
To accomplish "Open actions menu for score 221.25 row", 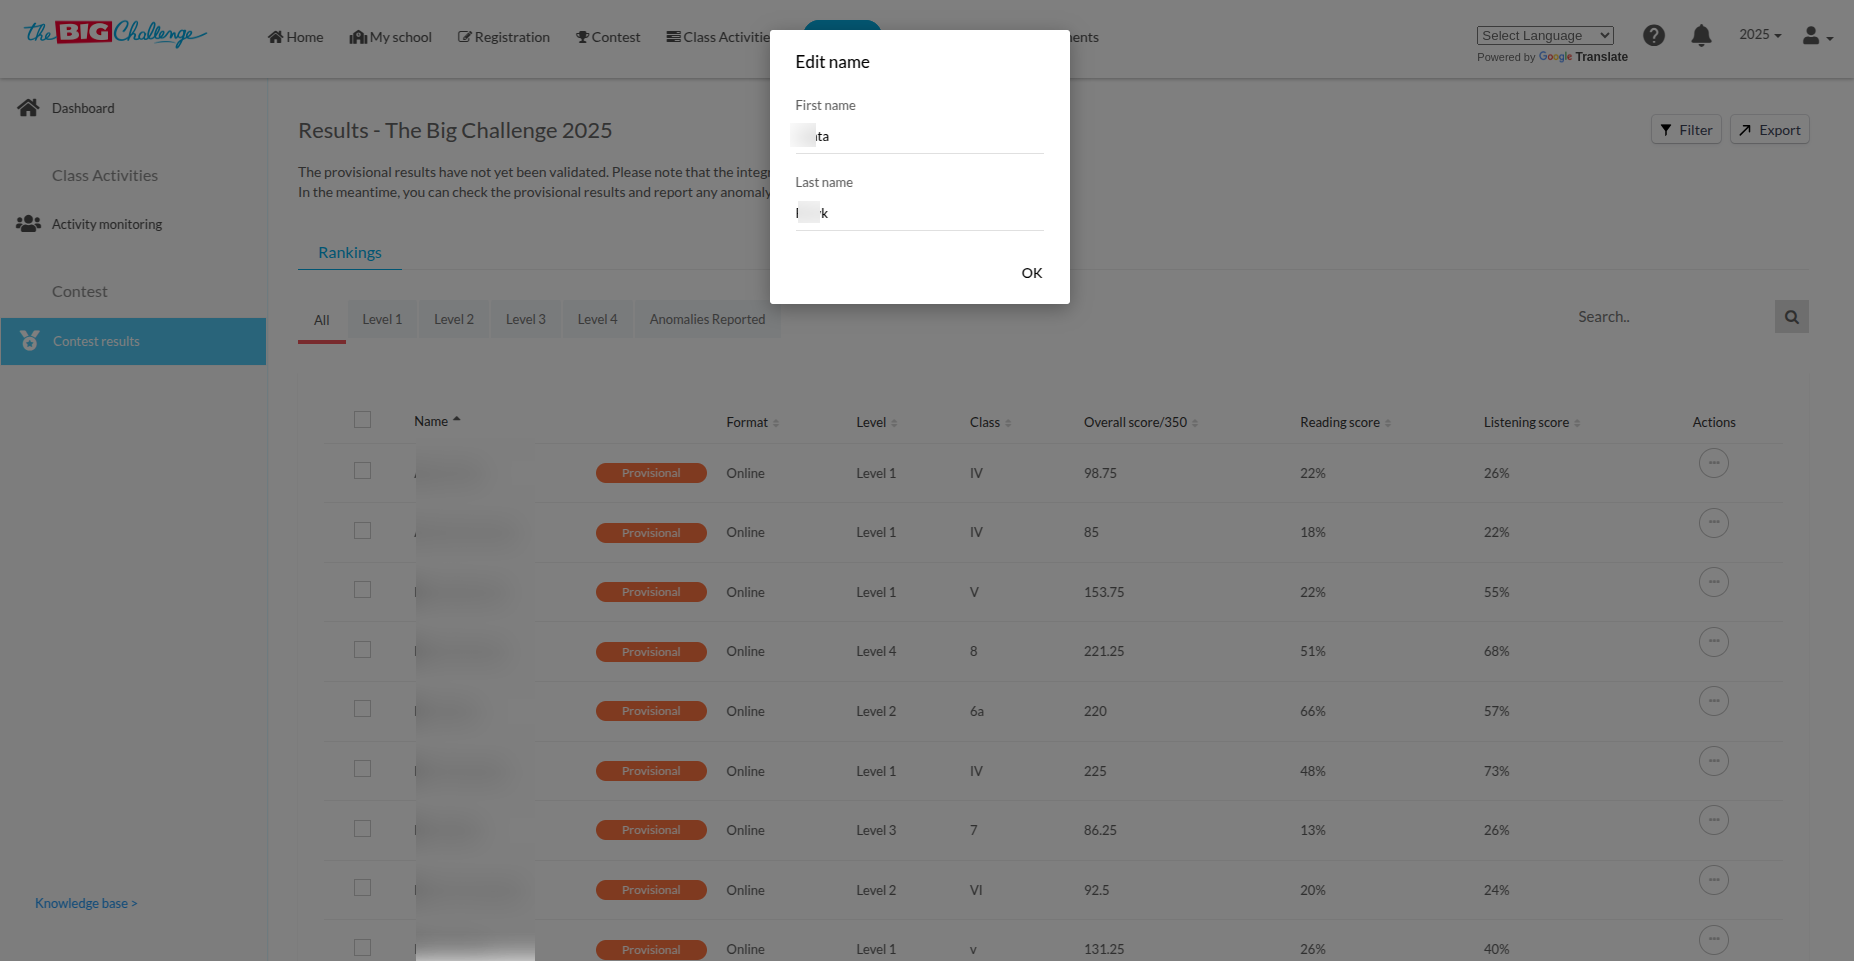I will [1714, 642].
